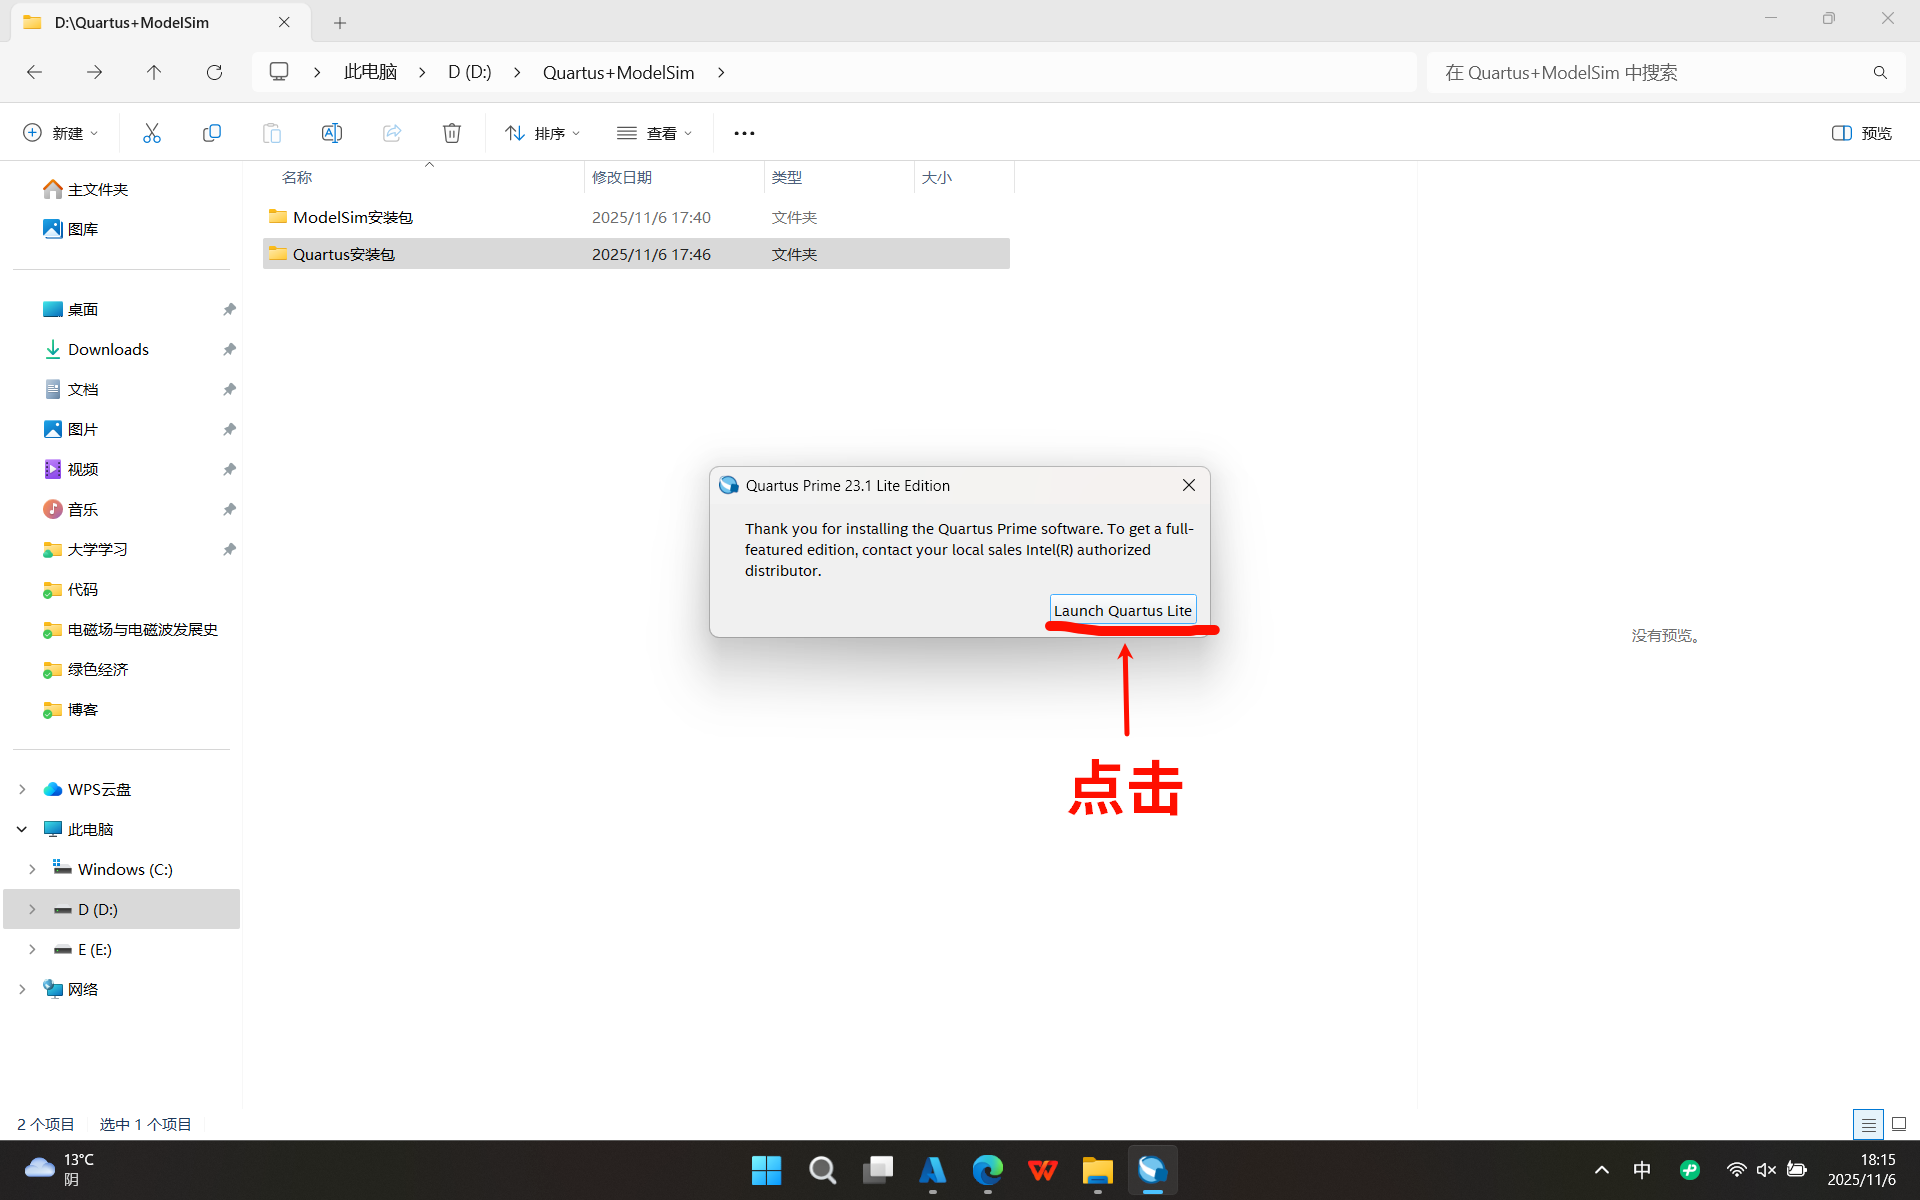Open Microsoft Edge from the taskbar
The width and height of the screenshot is (1920, 1200).
coord(988,1170)
